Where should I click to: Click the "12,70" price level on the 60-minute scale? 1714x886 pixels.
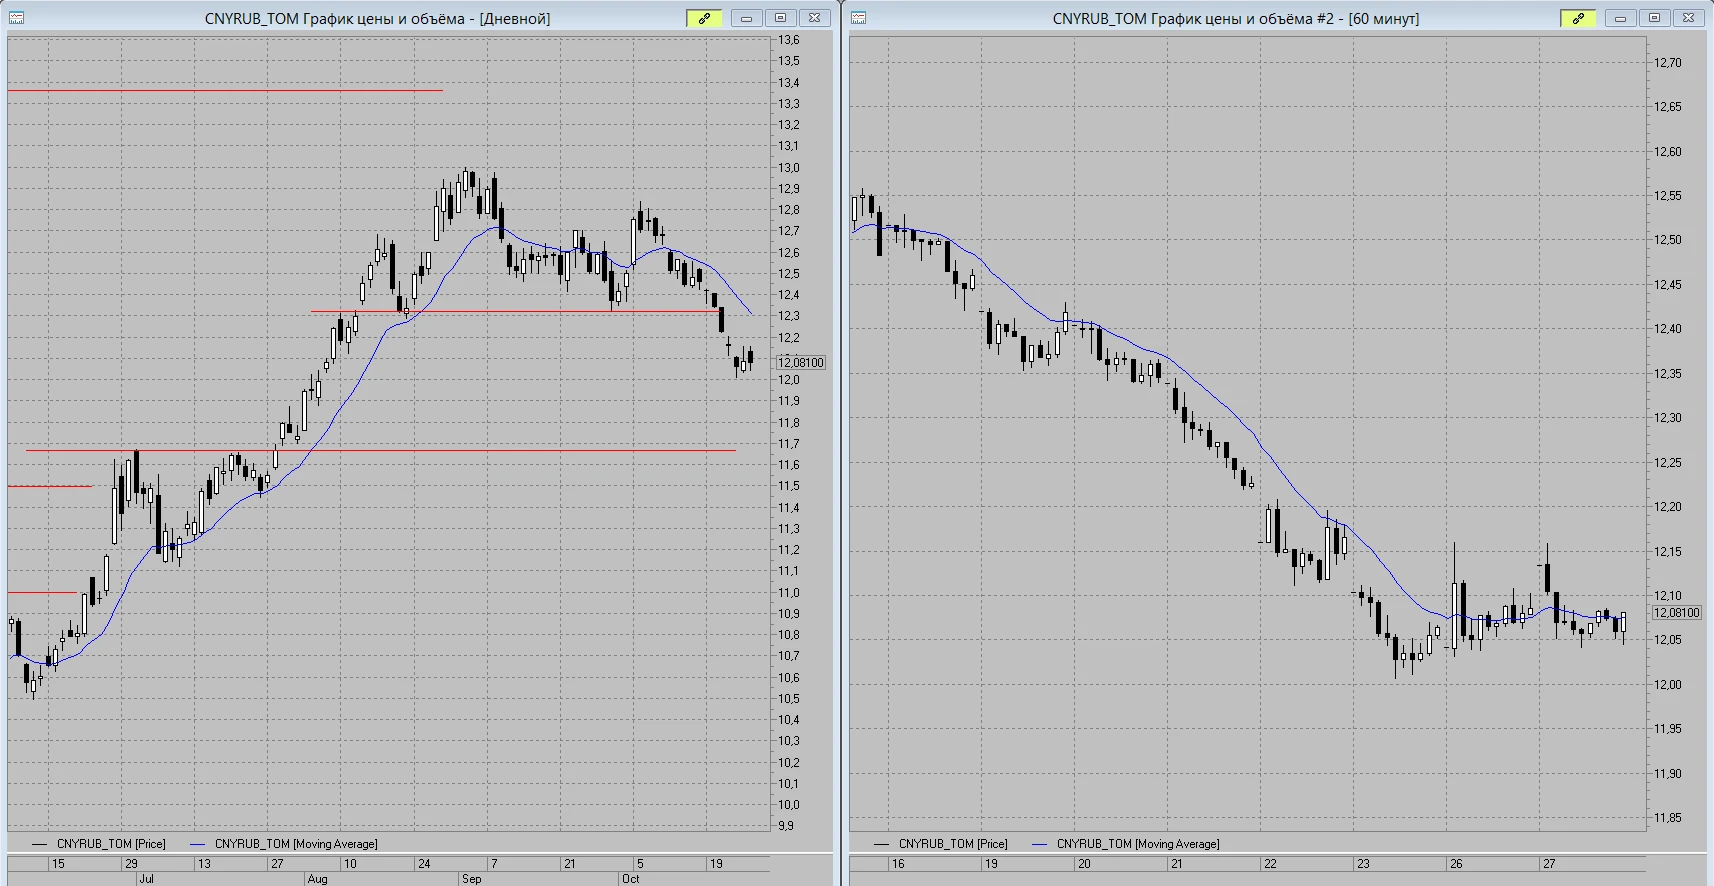[1667, 63]
